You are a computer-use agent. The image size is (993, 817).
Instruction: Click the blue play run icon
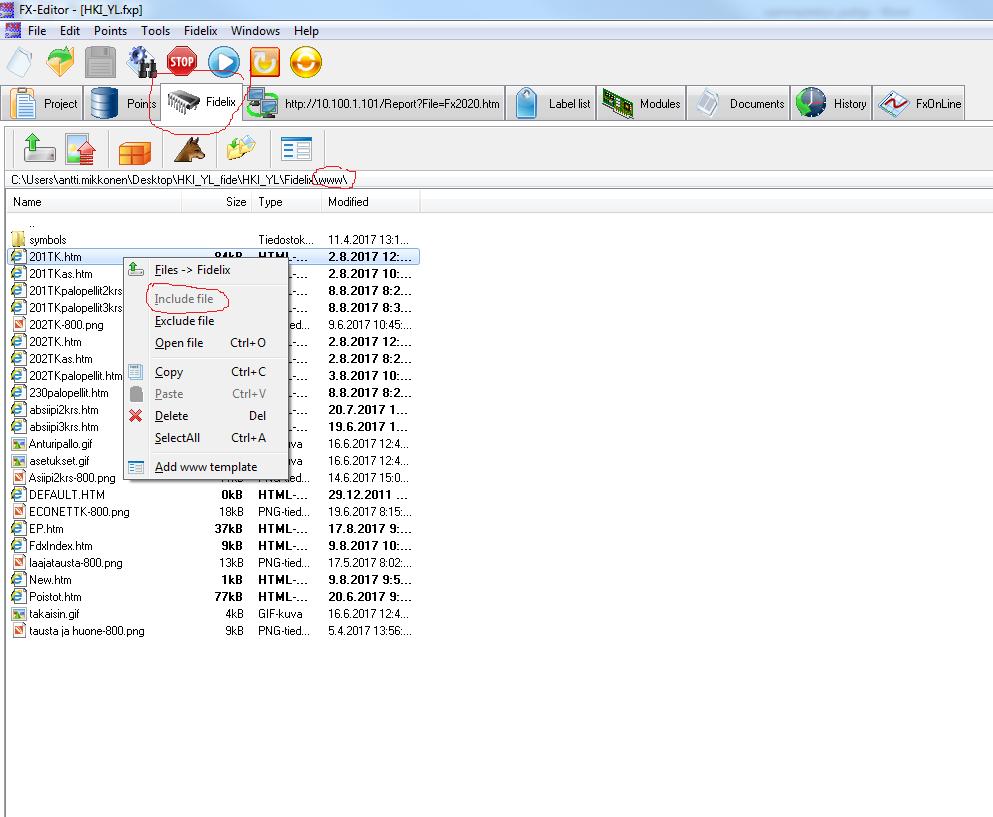pos(224,62)
